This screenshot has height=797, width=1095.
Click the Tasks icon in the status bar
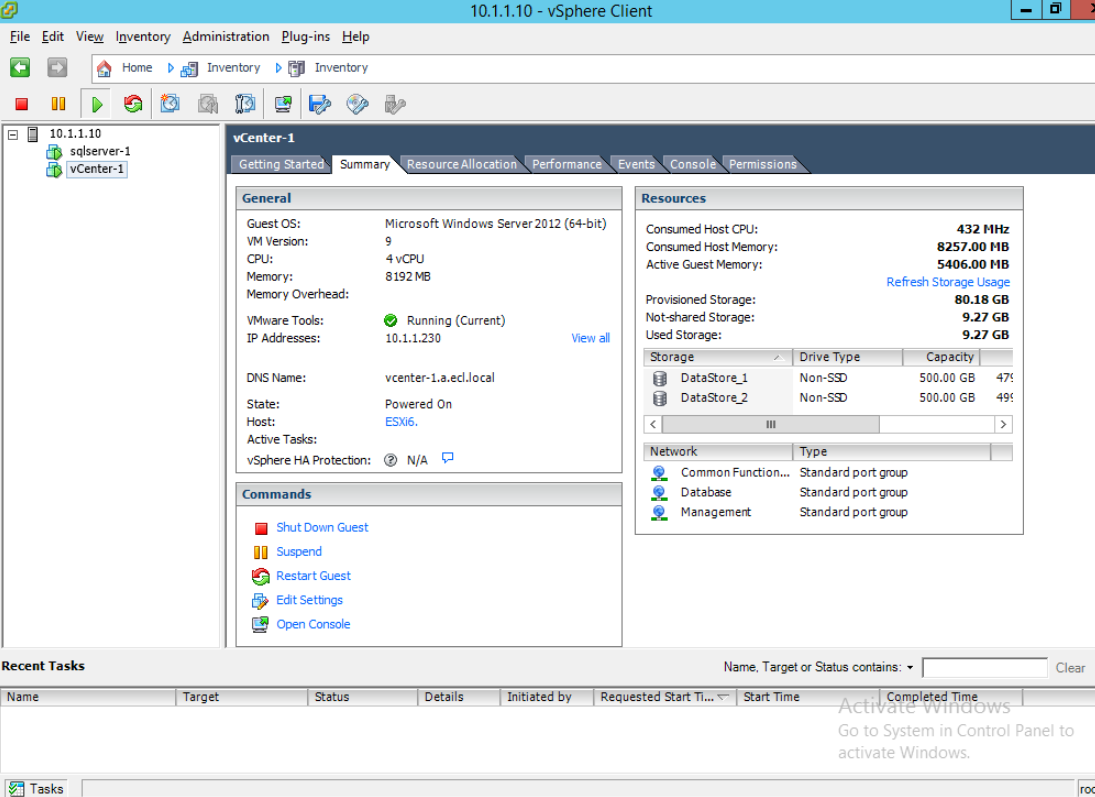pos(16,789)
